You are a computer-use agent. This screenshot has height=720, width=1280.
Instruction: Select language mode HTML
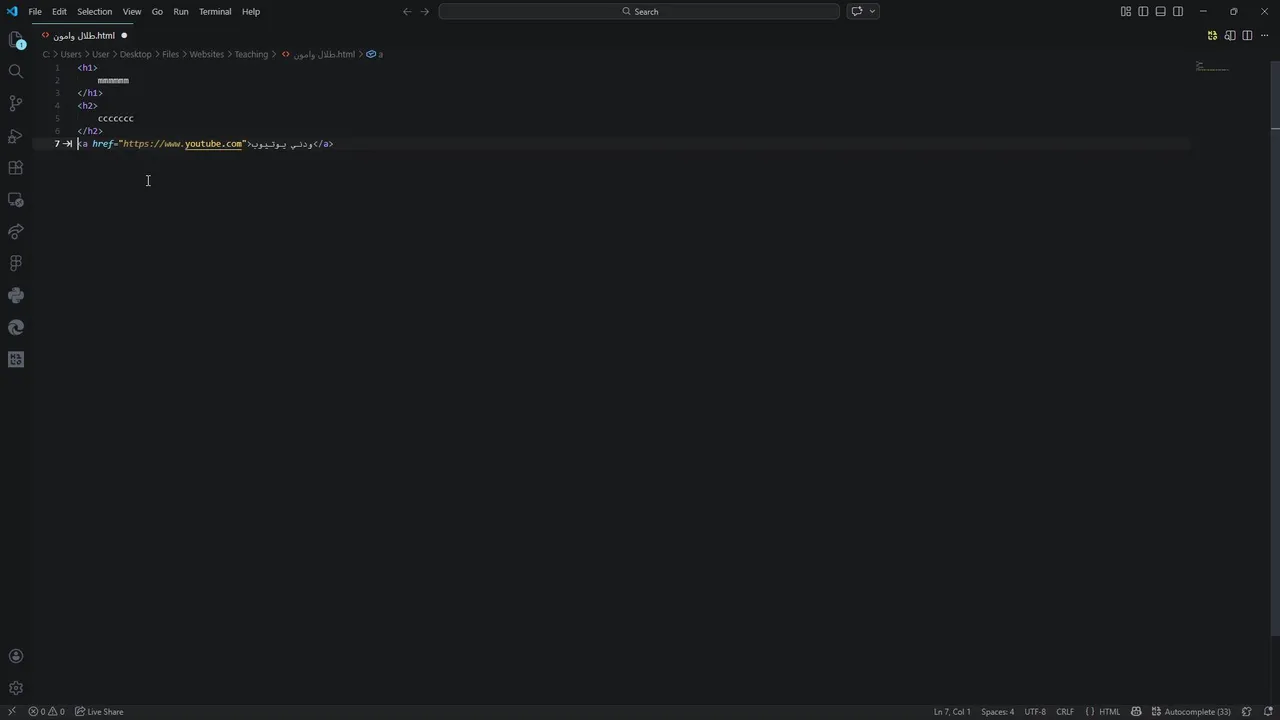point(1110,712)
